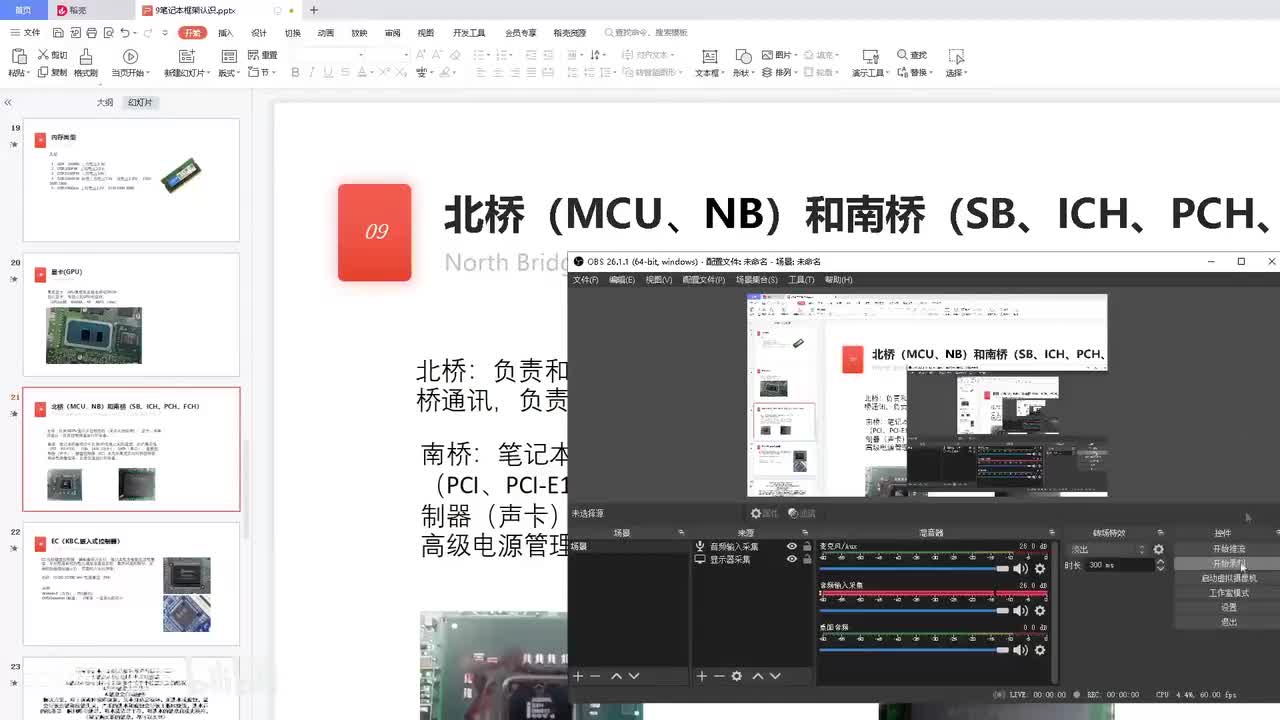
Task: Move selected OBS source down with arrow
Action: coord(774,676)
